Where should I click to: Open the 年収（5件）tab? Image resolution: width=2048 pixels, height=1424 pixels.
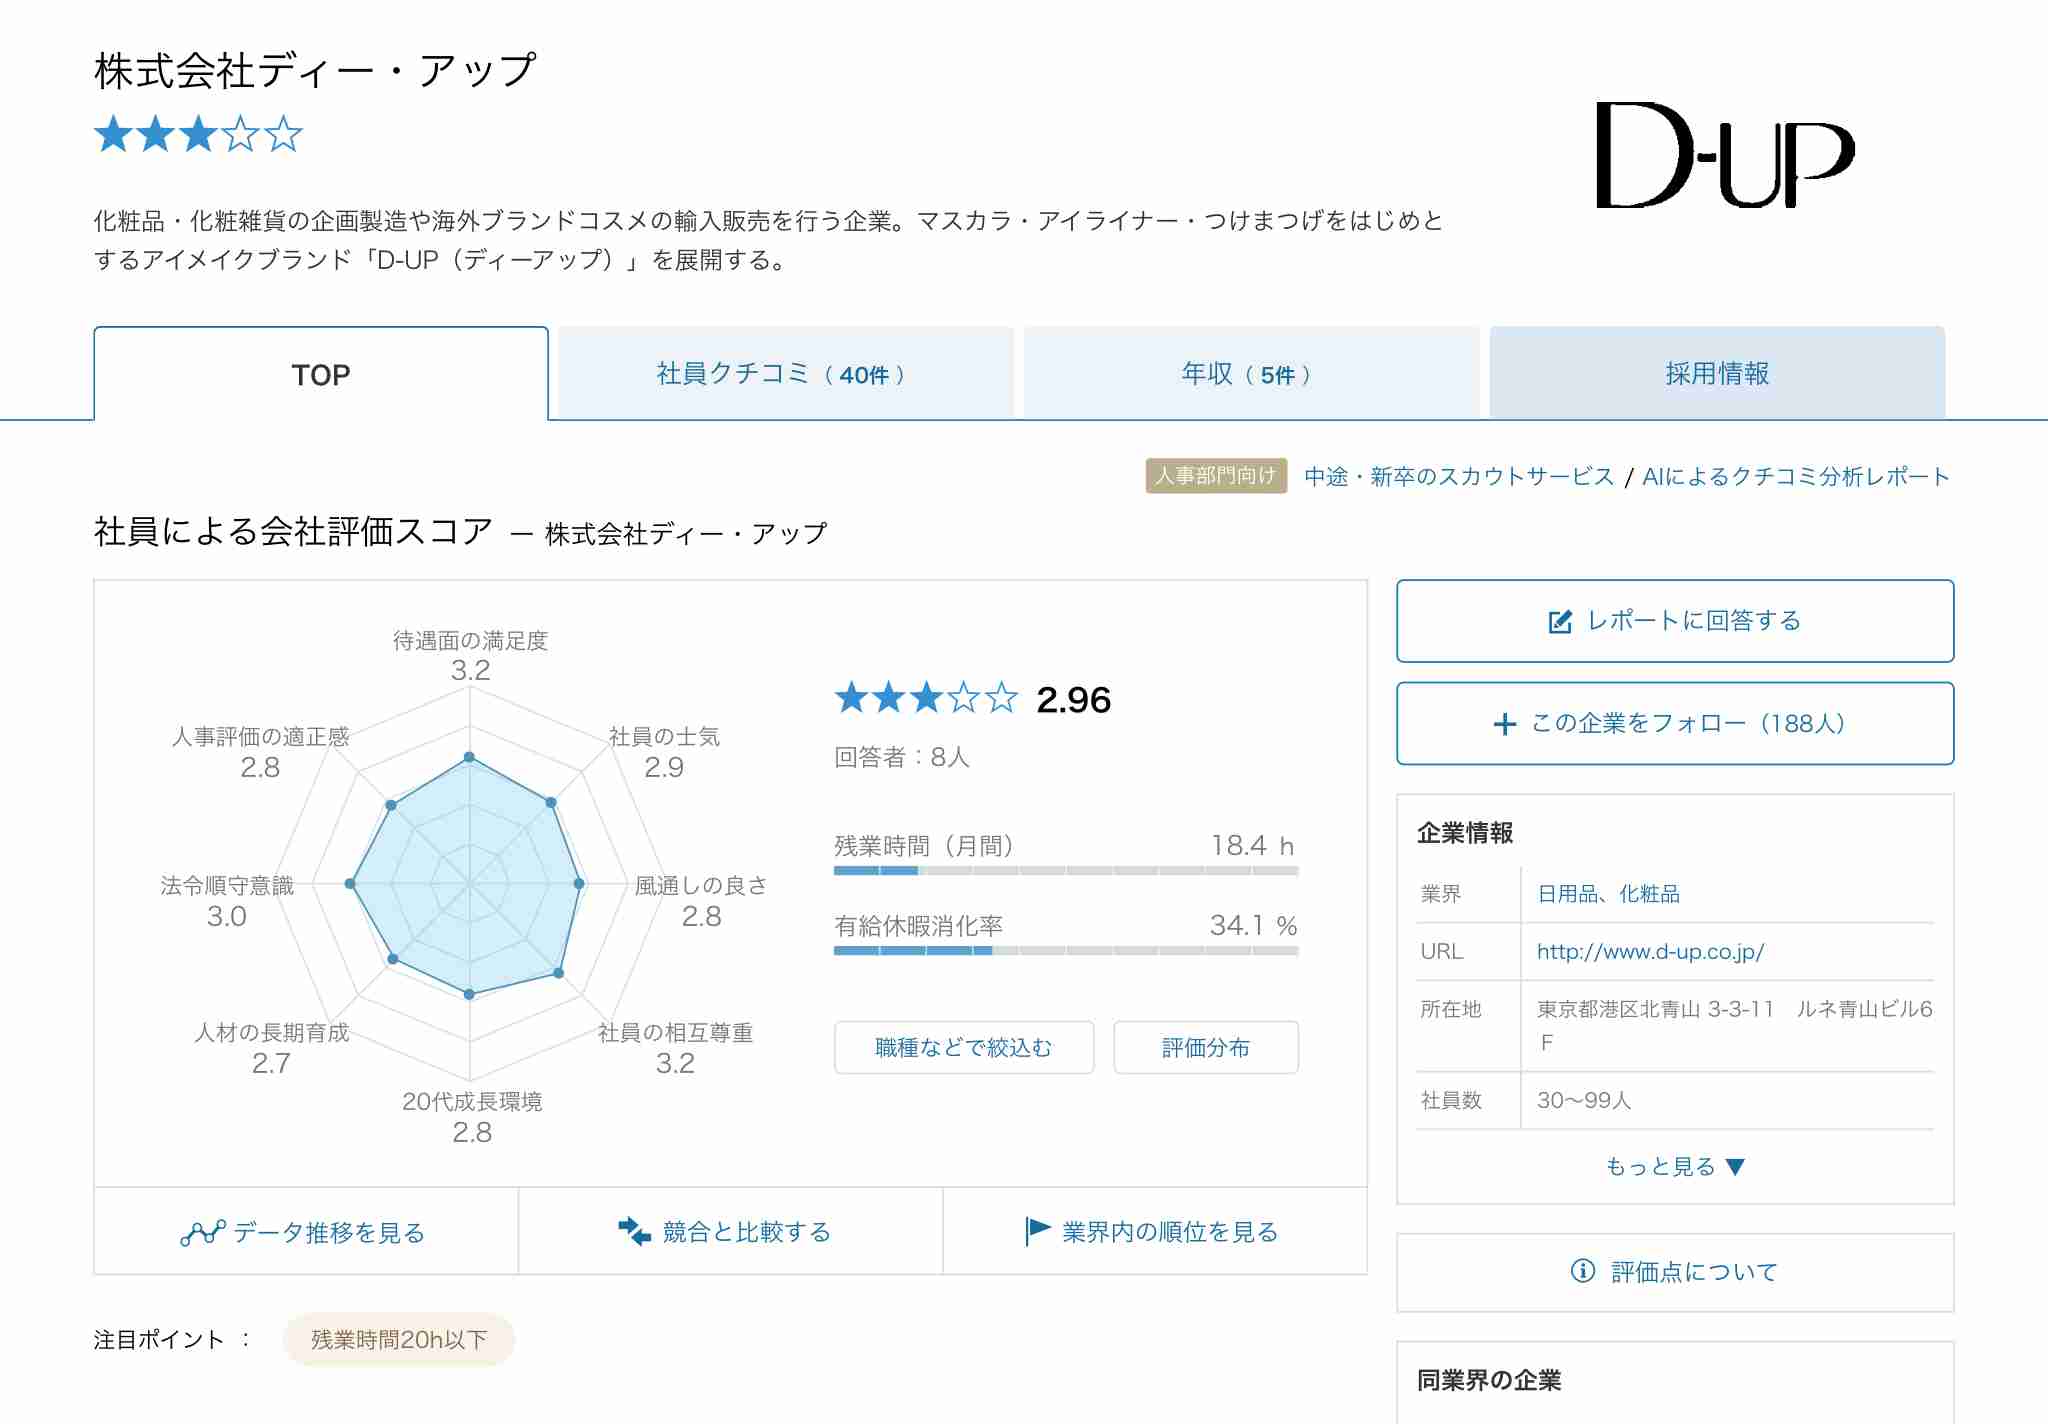pyautogui.click(x=1247, y=375)
